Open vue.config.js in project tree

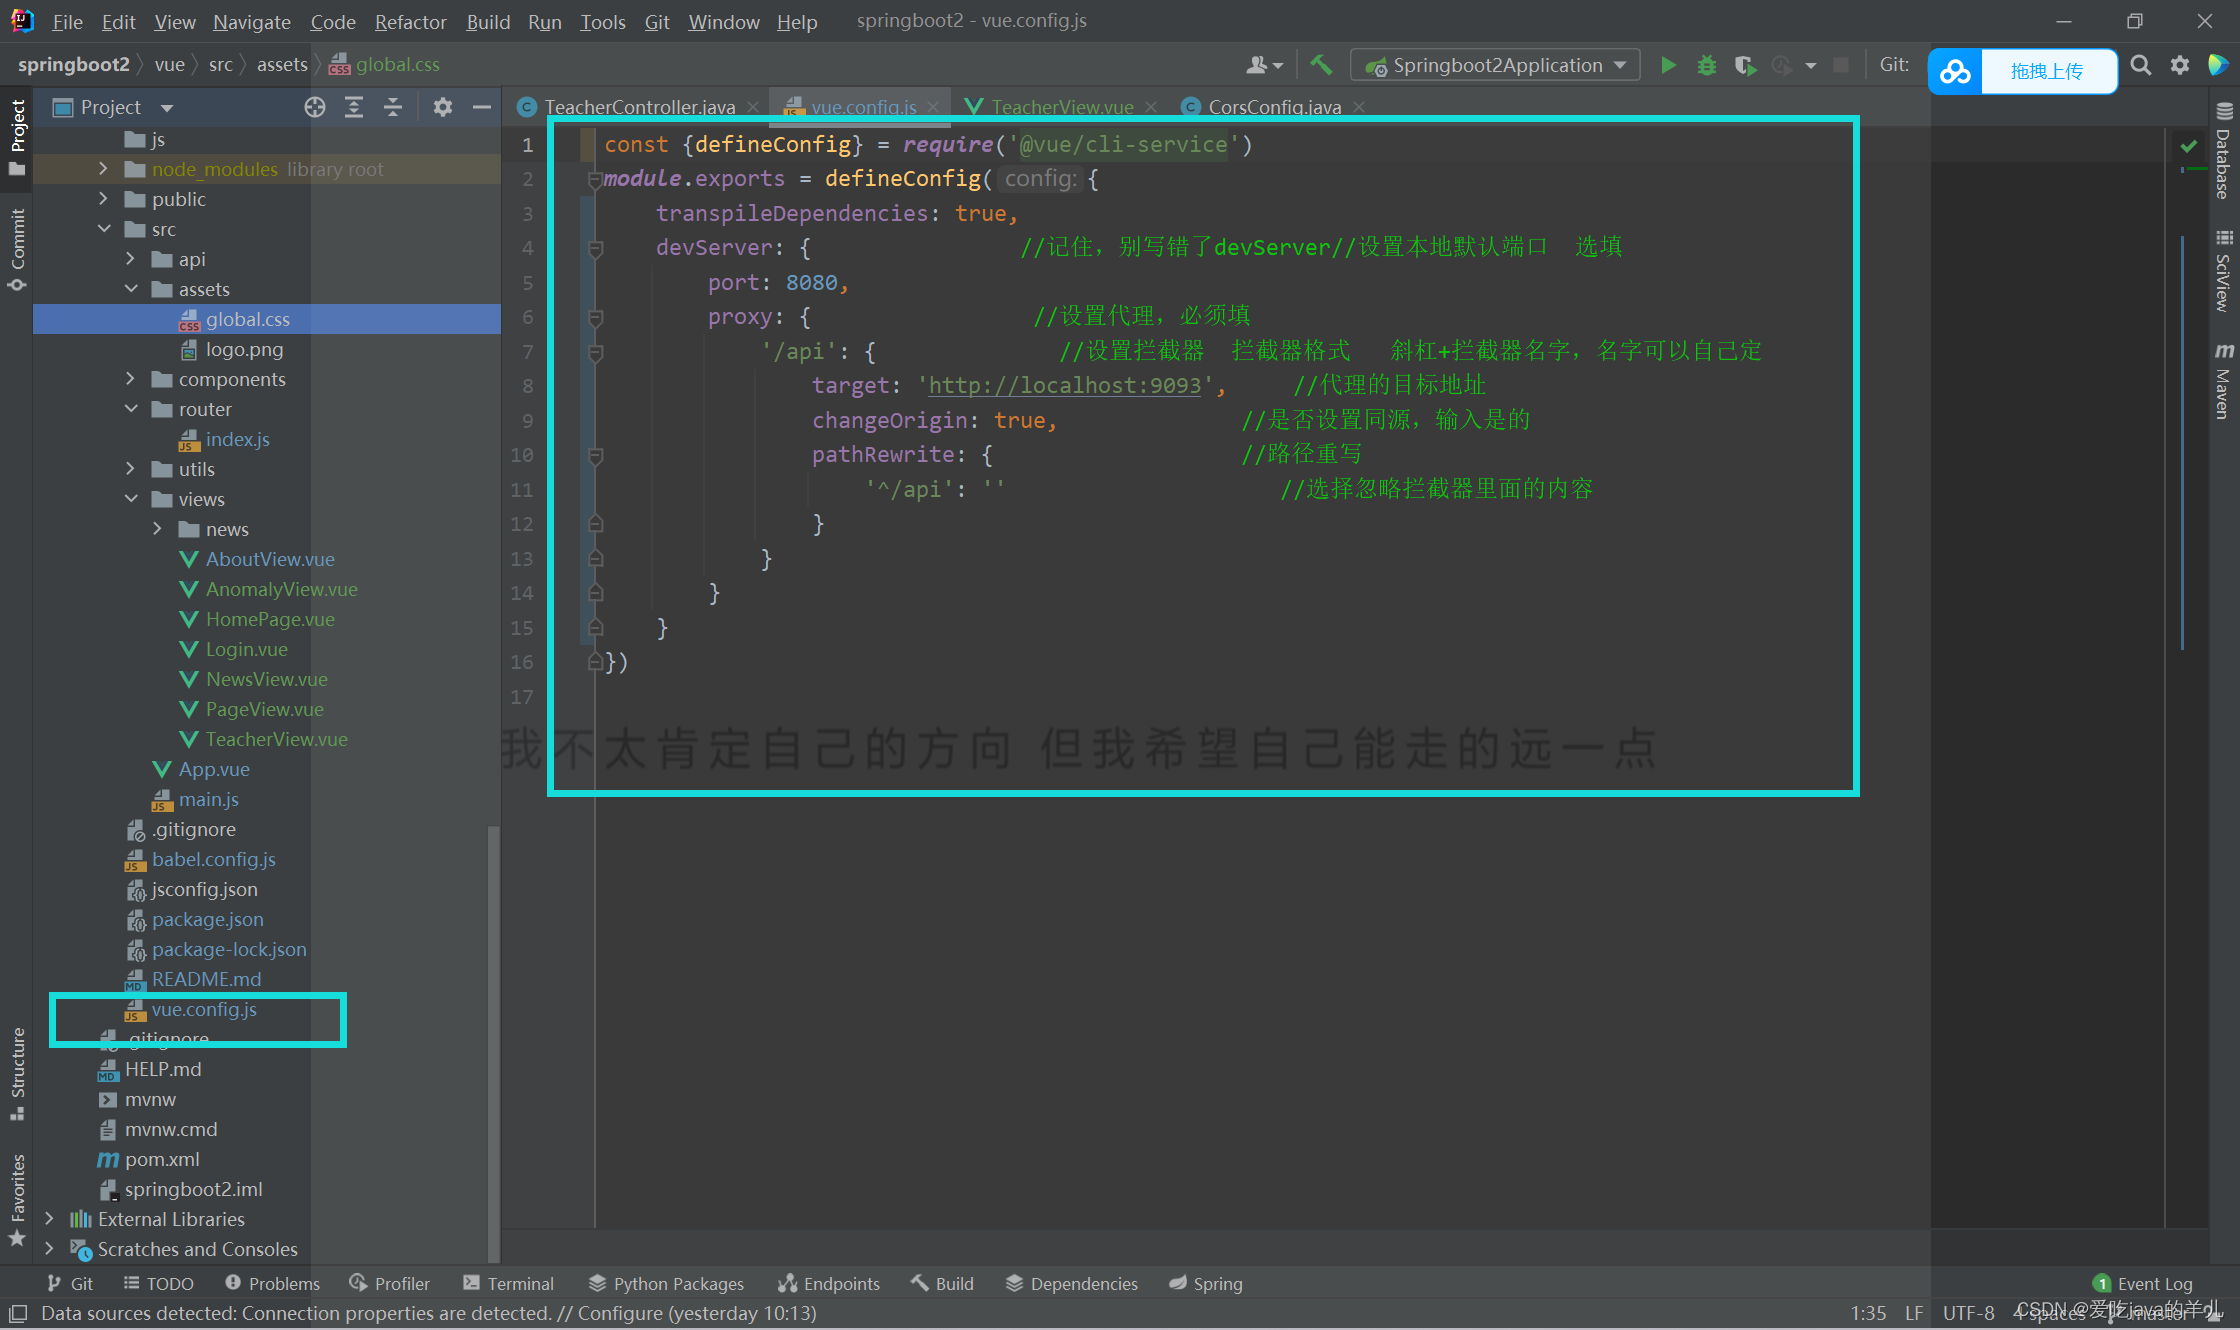[204, 1010]
